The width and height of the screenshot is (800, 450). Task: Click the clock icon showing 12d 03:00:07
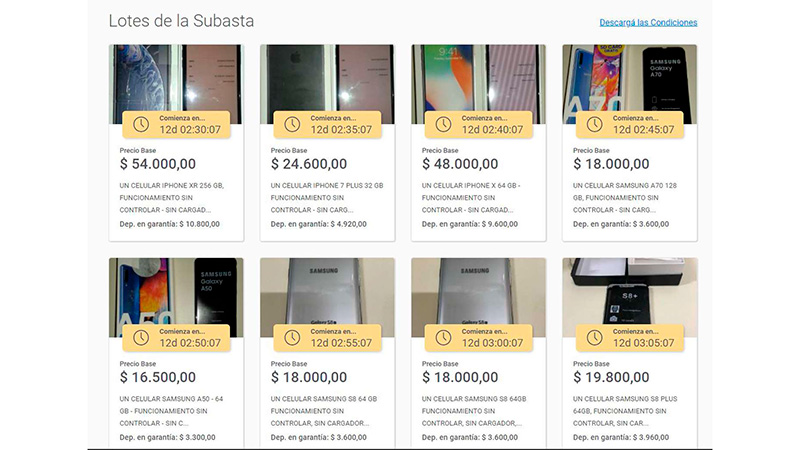tap(443, 338)
